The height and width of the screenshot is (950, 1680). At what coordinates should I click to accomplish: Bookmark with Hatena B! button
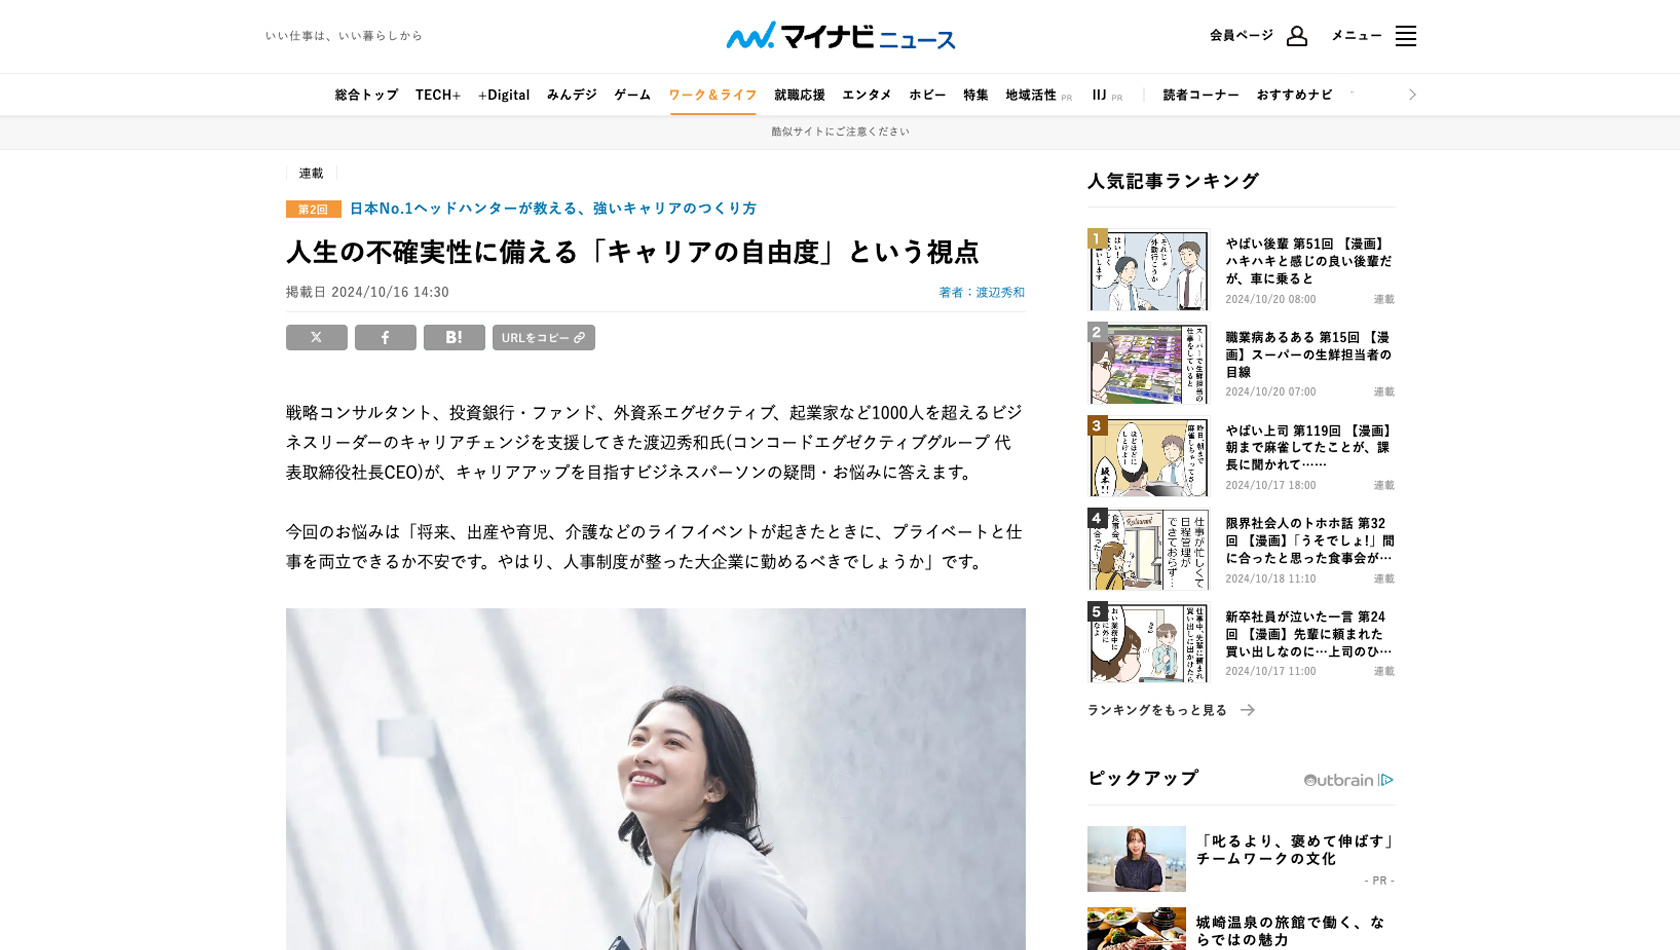[x=454, y=338]
